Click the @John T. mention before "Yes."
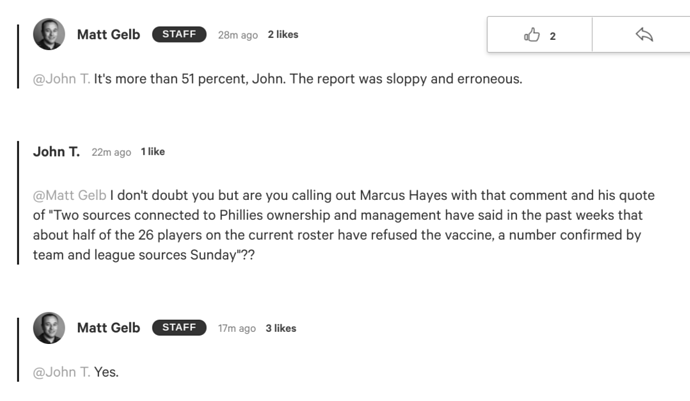 tap(62, 372)
